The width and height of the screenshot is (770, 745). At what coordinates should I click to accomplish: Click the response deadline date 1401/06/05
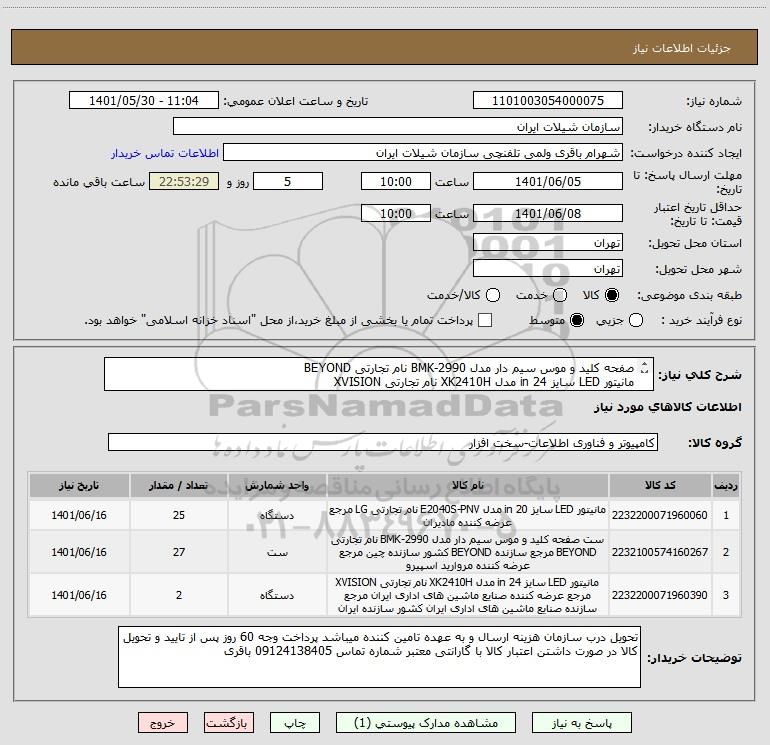tap(548, 181)
